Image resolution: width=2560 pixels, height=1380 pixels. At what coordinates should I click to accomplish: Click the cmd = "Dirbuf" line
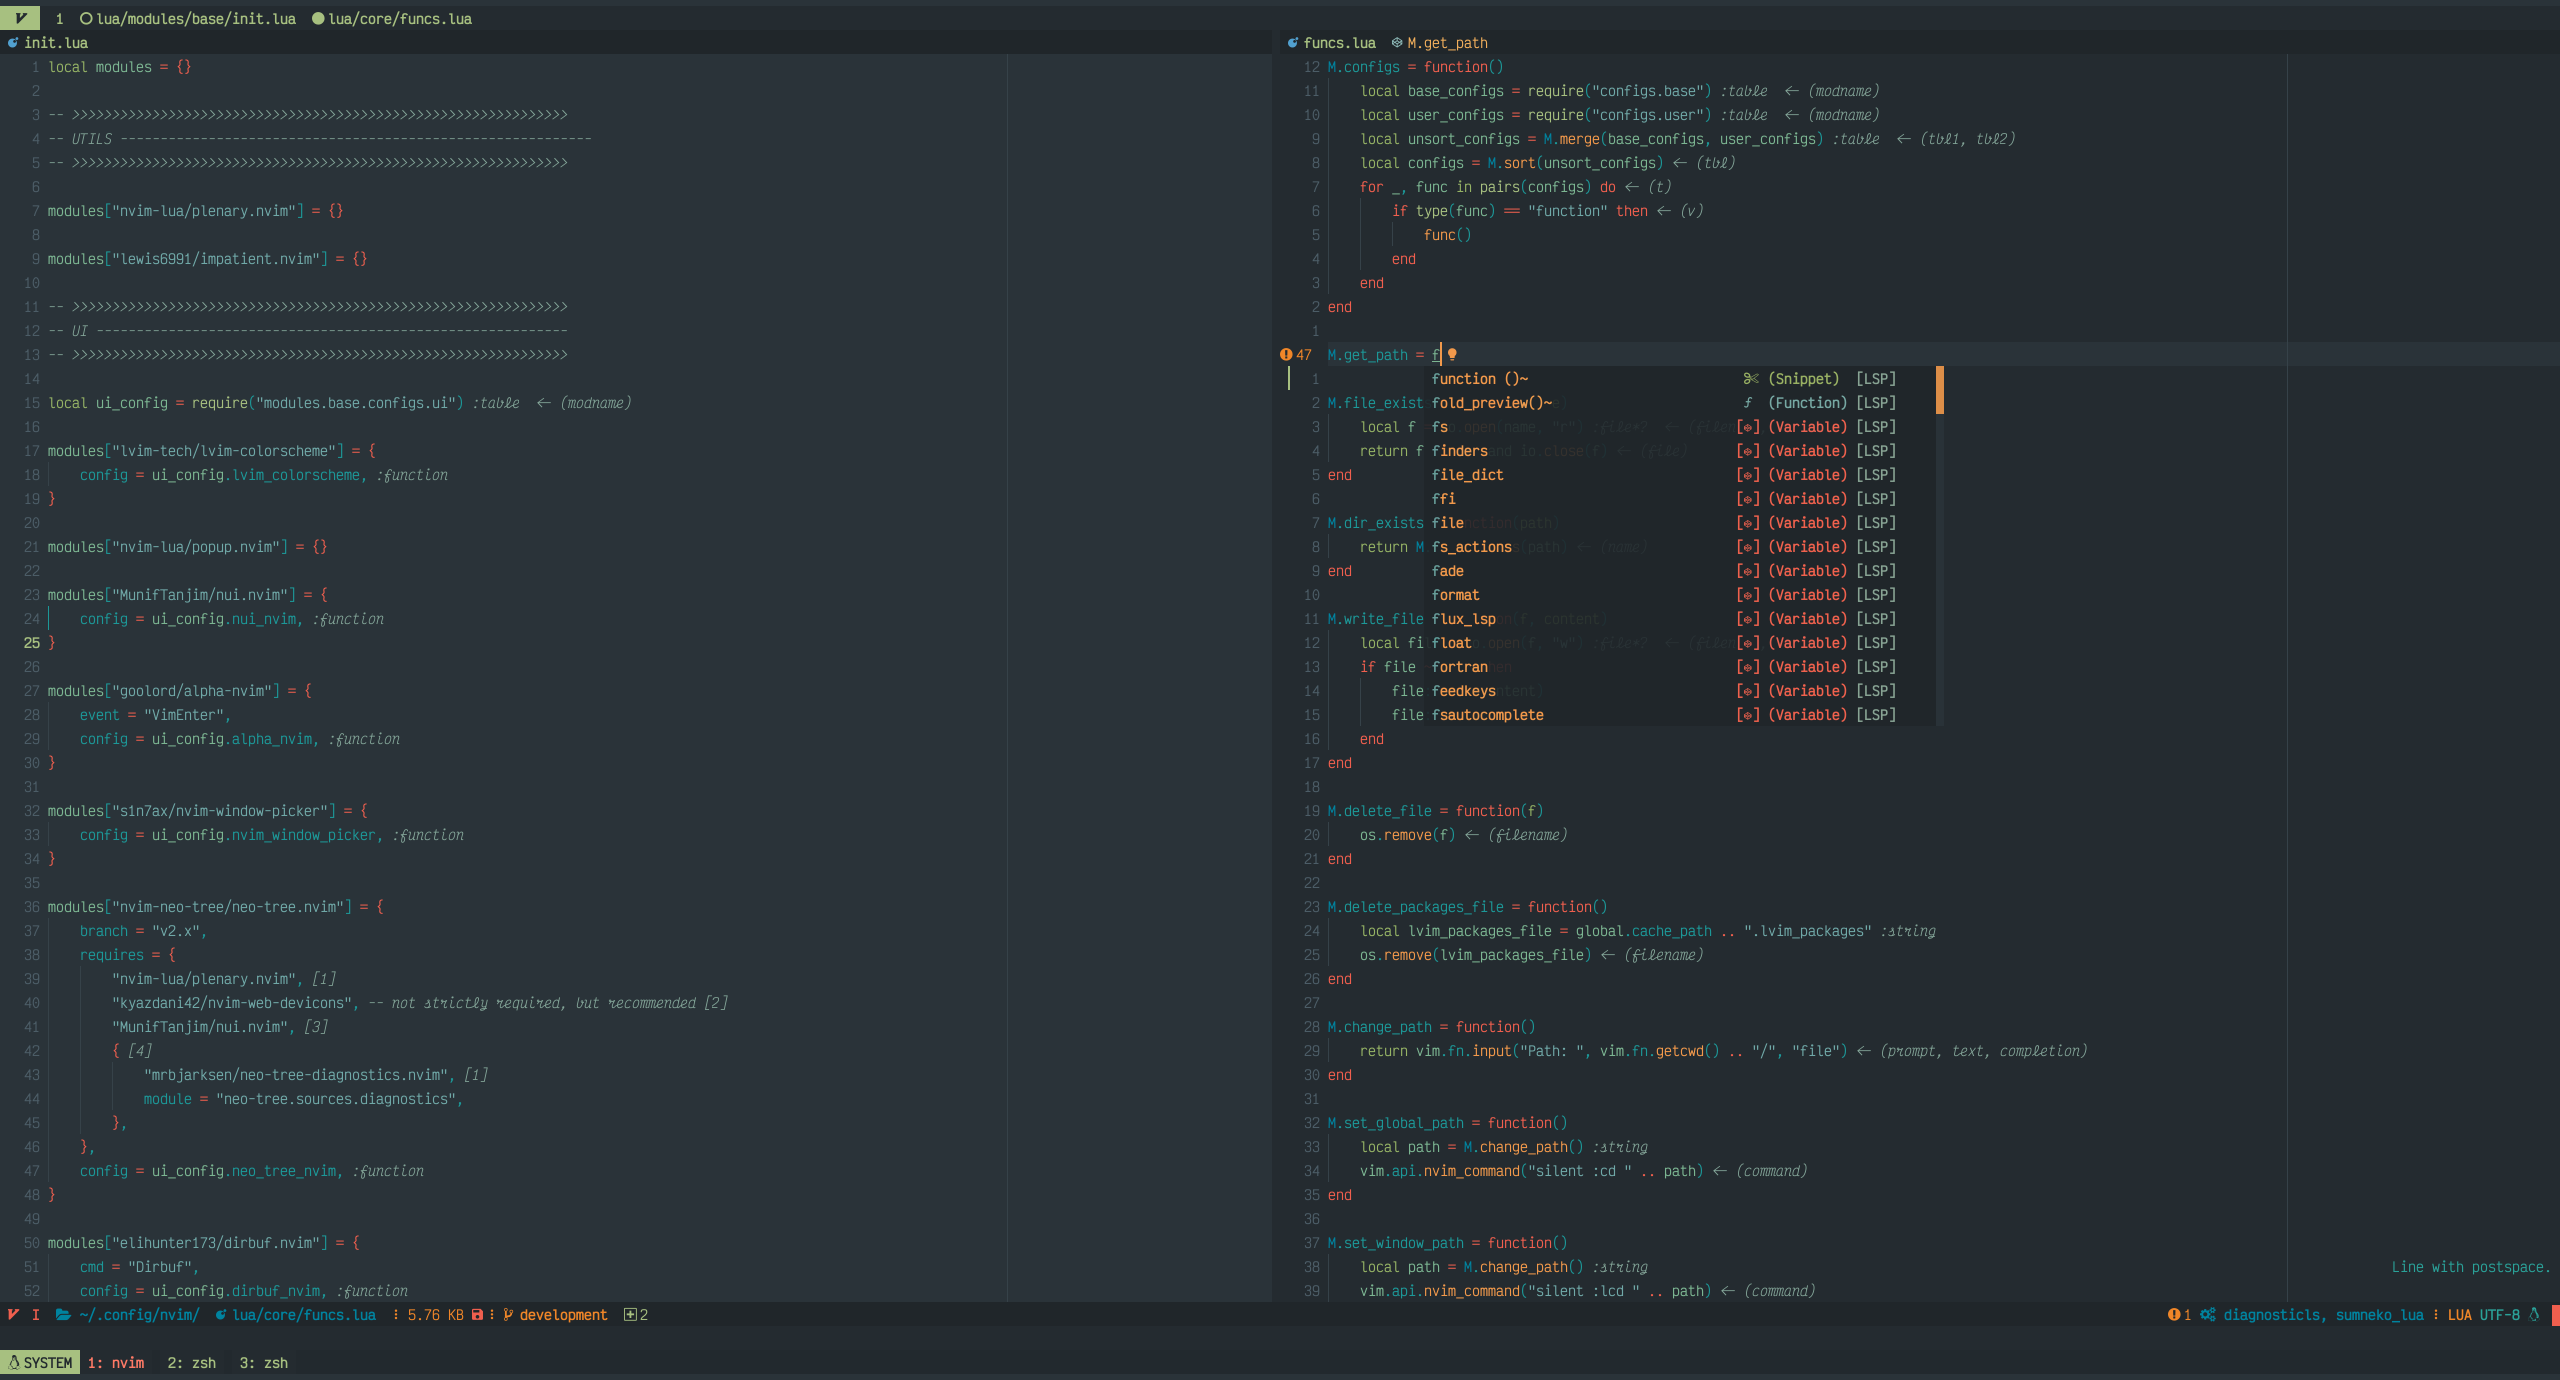point(139,1267)
